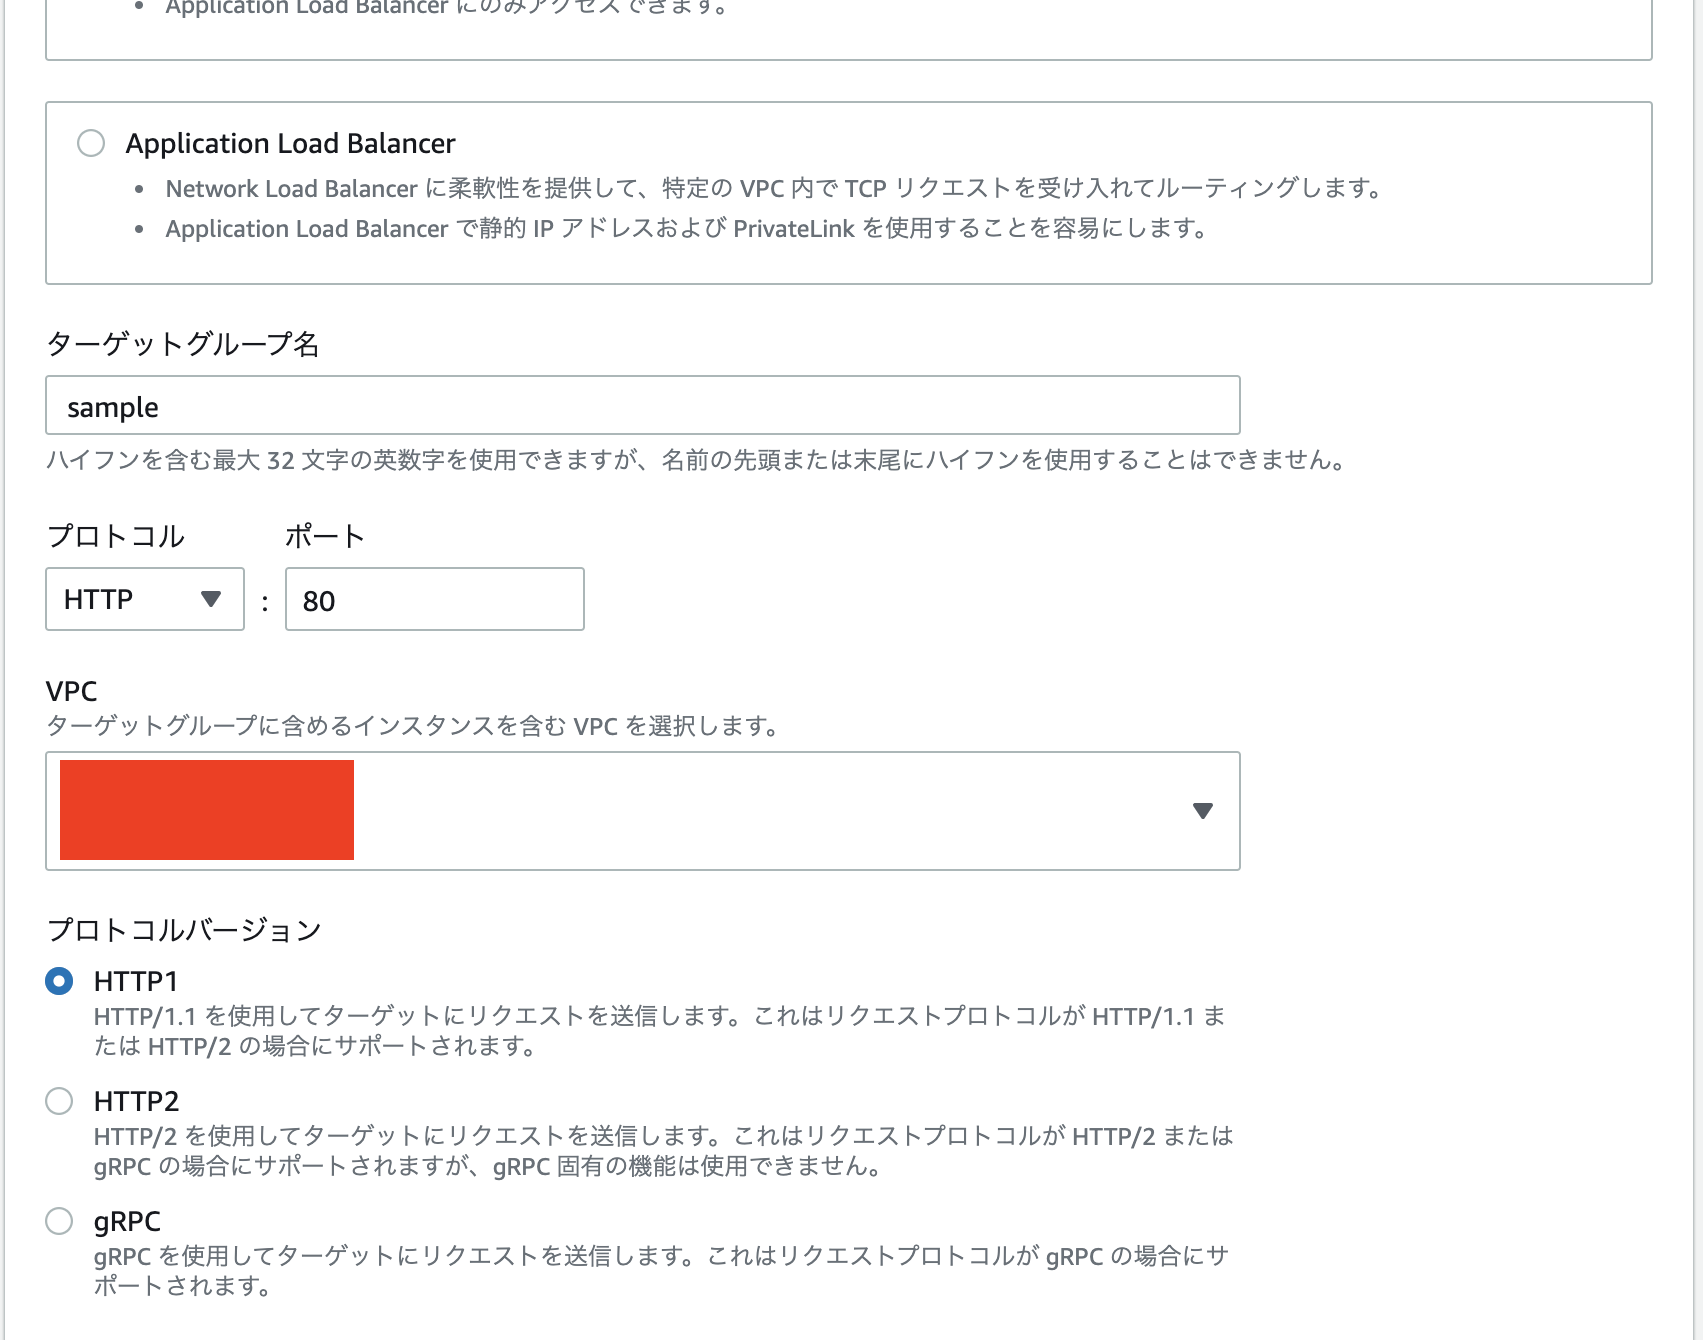Click the Application Load Balancer heading label

tap(290, 143)
